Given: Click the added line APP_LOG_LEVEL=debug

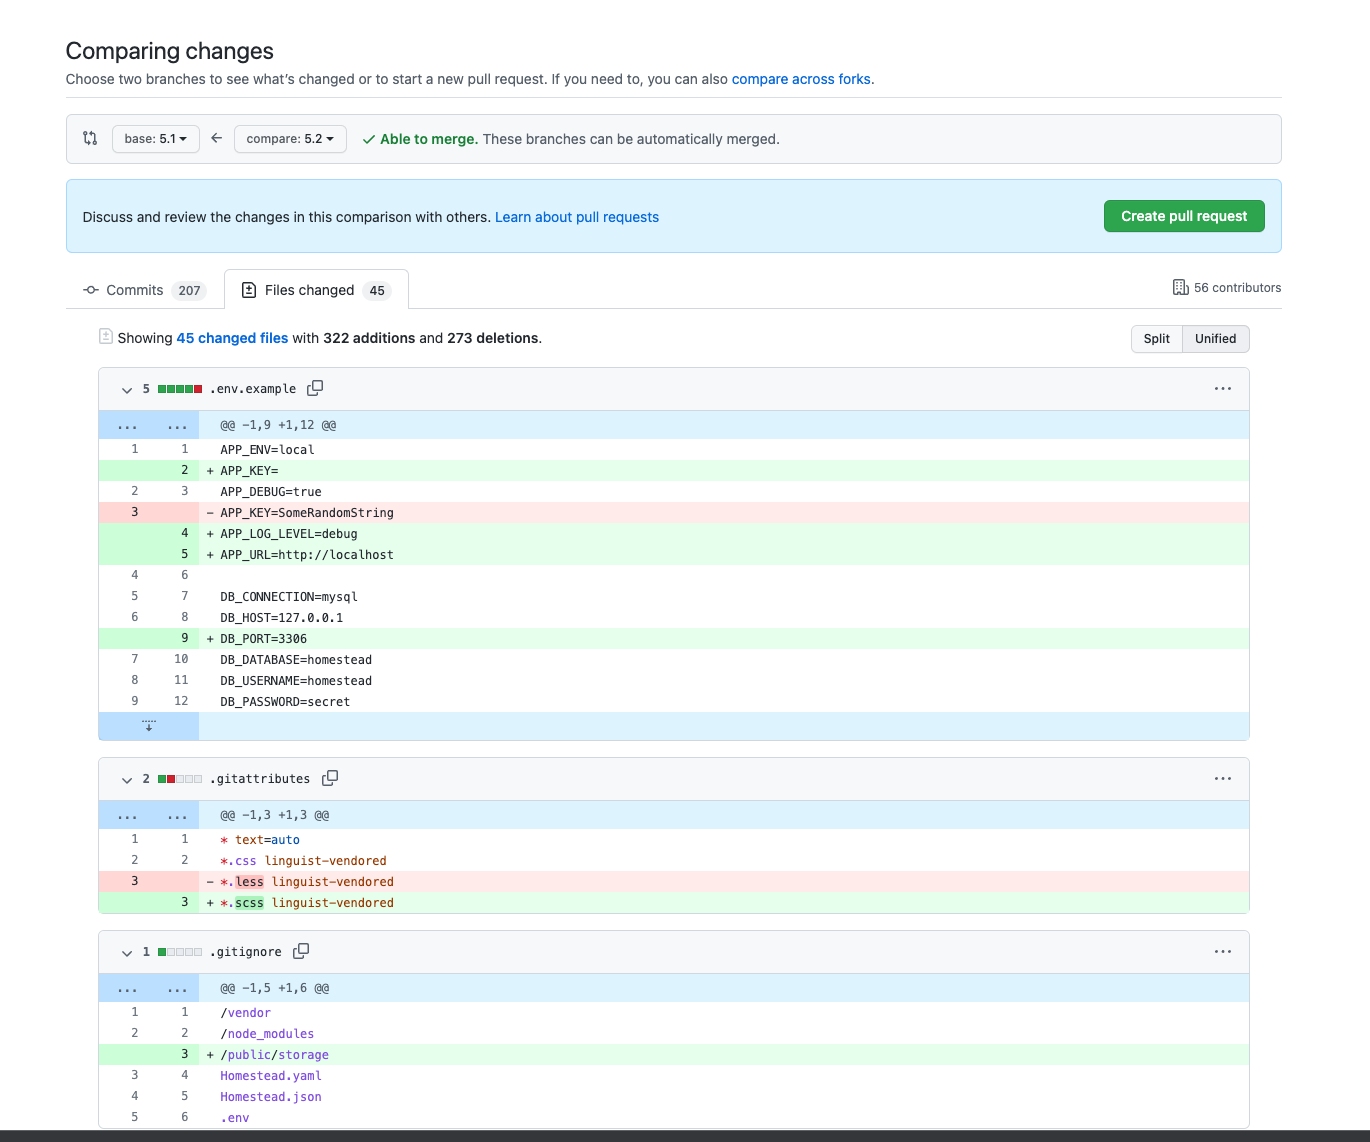Looking at the screenshot, I should 674,534.
